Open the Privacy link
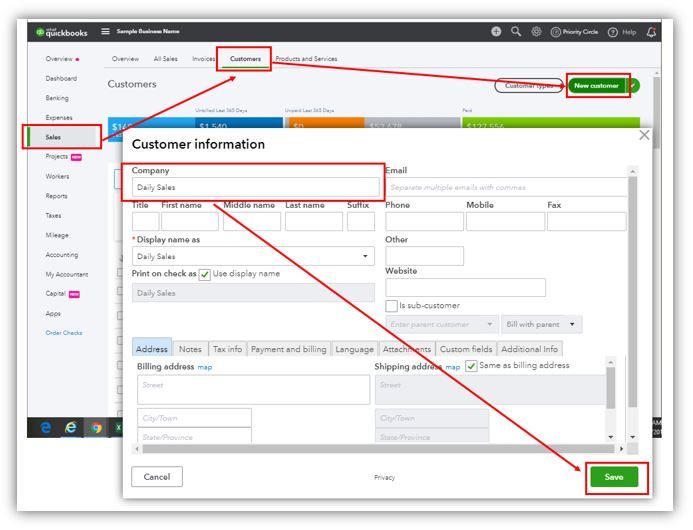The image size is (693, 530). tap(385, 477)
